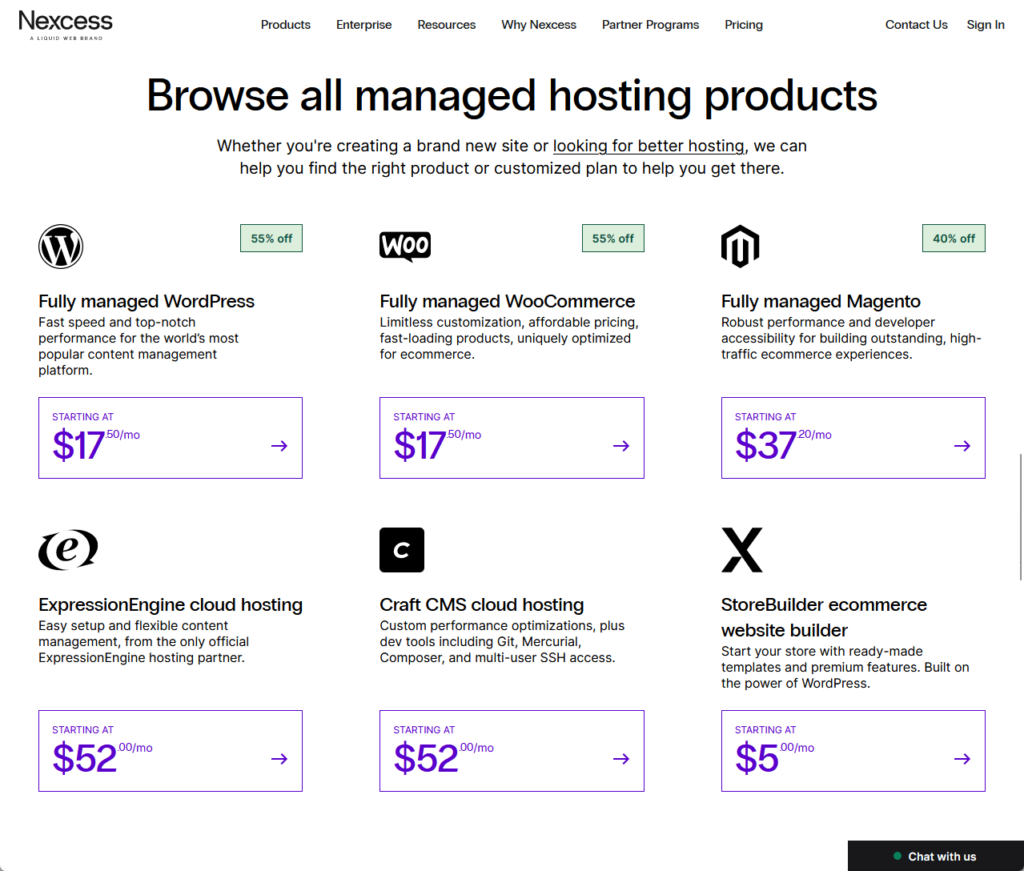Click arrow in StoreBuilder $5 pricing box
The width and height of the screenshot is (1024, 871).
(962, 759)
